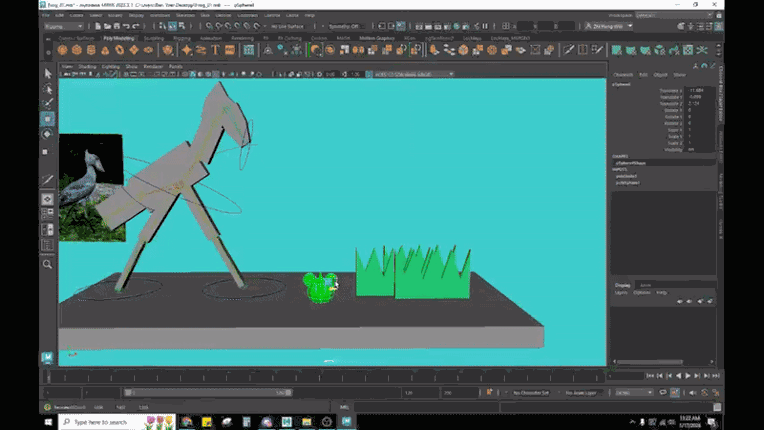Expand the Symmetry Off dropdown
The height and width of the screenshot is (430, 764).
coord(346,27)
